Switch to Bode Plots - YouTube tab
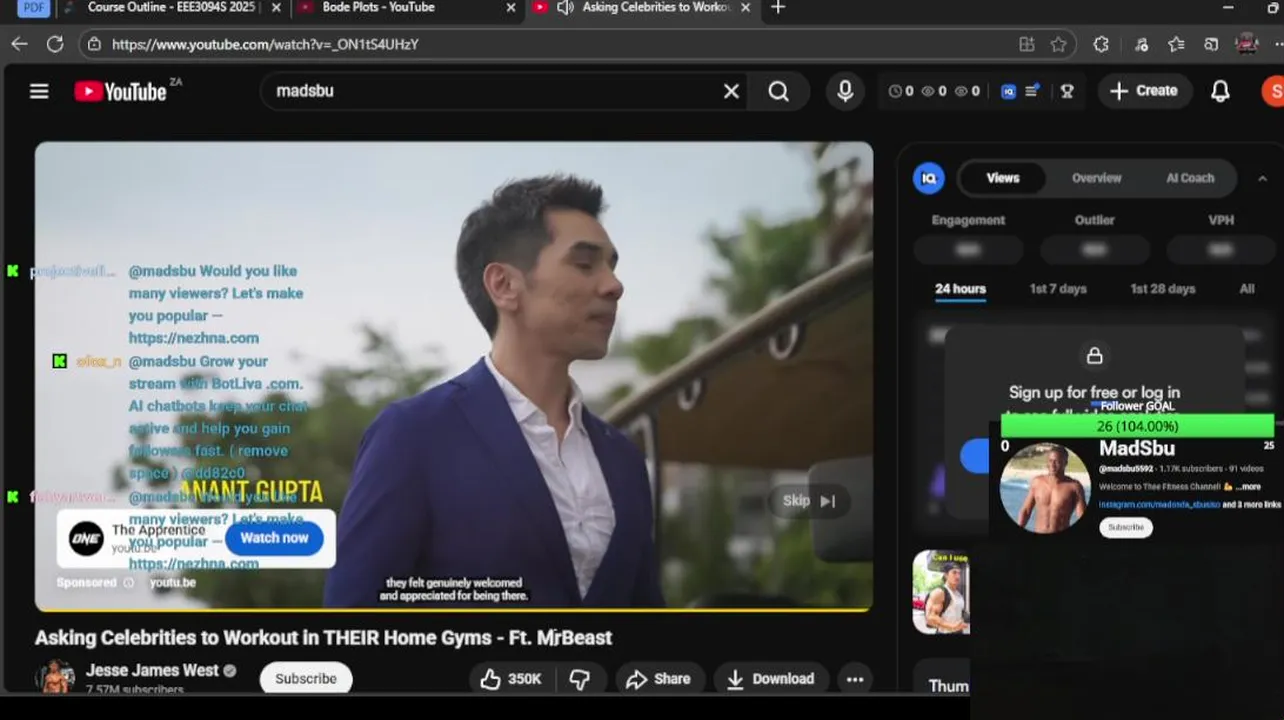Image resolution: width=1284 pixels, height=720 pixels. [378, 8]
